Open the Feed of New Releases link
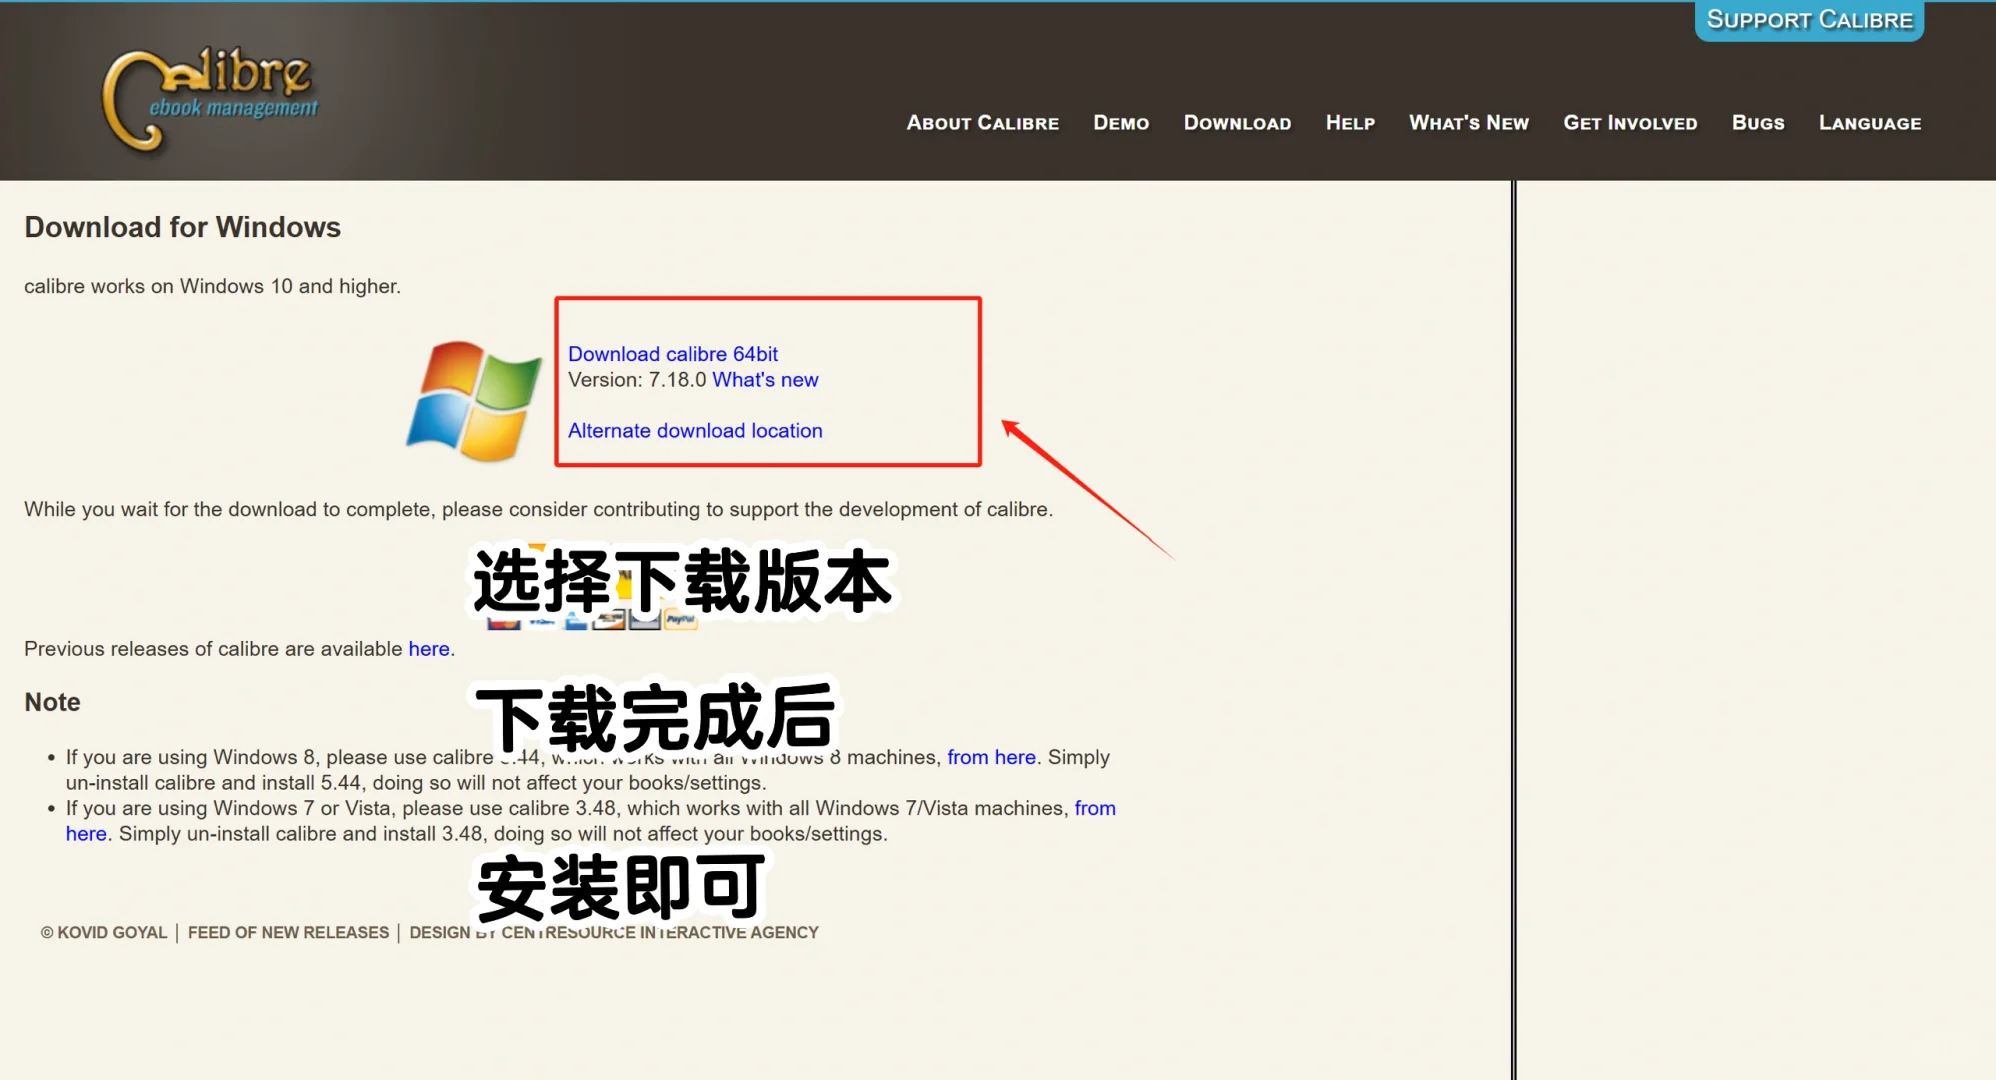The image size is (1996, 1080). (x=288, y=932)
